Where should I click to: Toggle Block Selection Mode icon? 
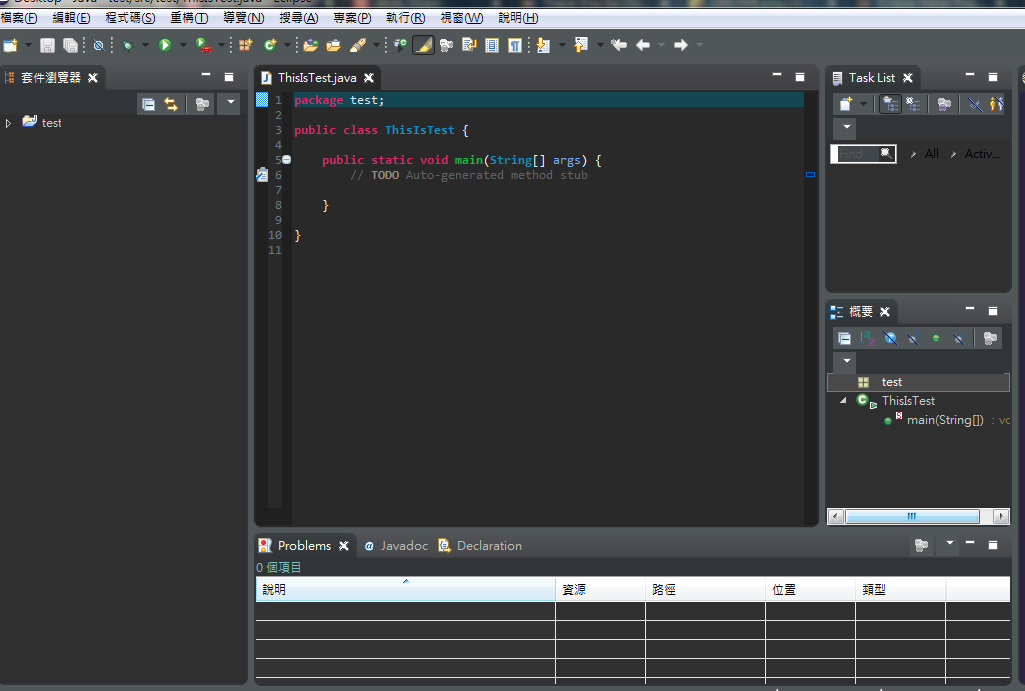click(492, 45)
